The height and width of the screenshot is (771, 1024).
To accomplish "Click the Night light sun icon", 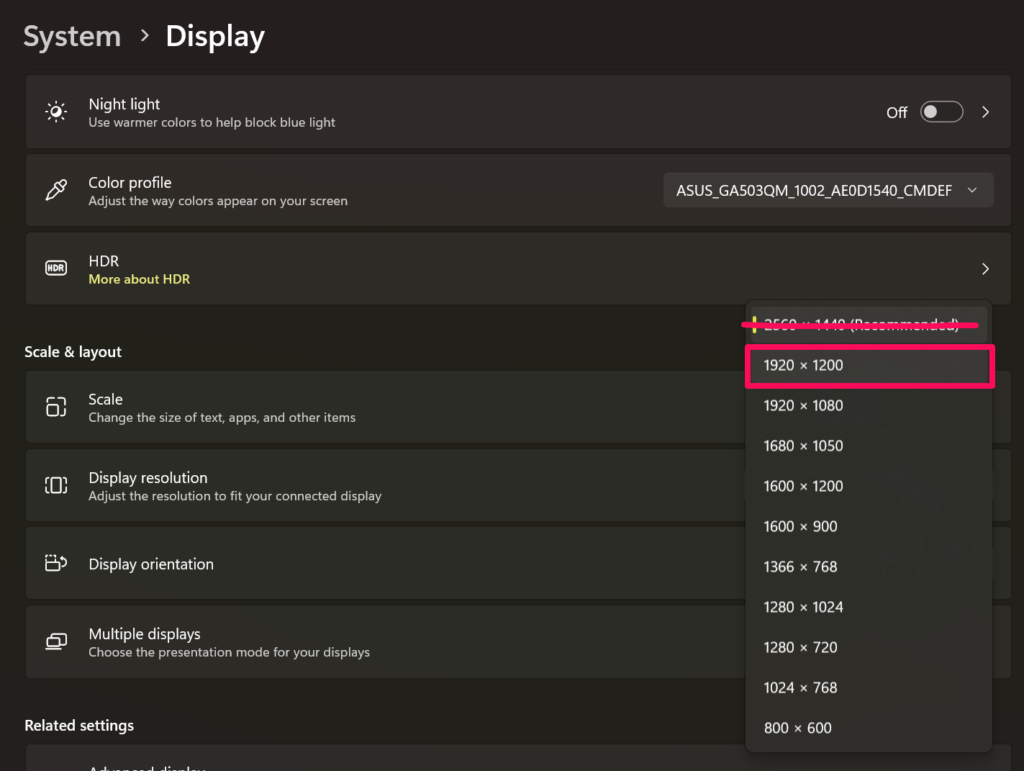I will click(56, 112).
